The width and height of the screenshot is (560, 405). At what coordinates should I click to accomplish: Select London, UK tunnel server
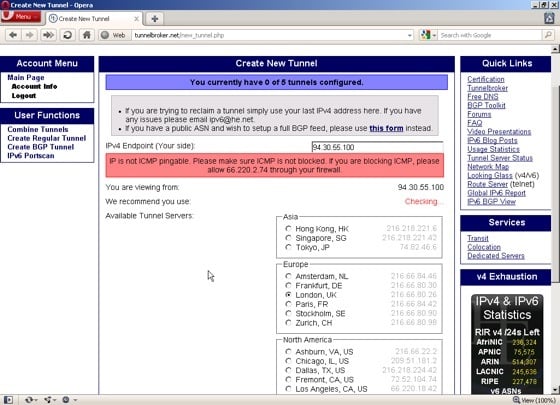pos(288,295)
